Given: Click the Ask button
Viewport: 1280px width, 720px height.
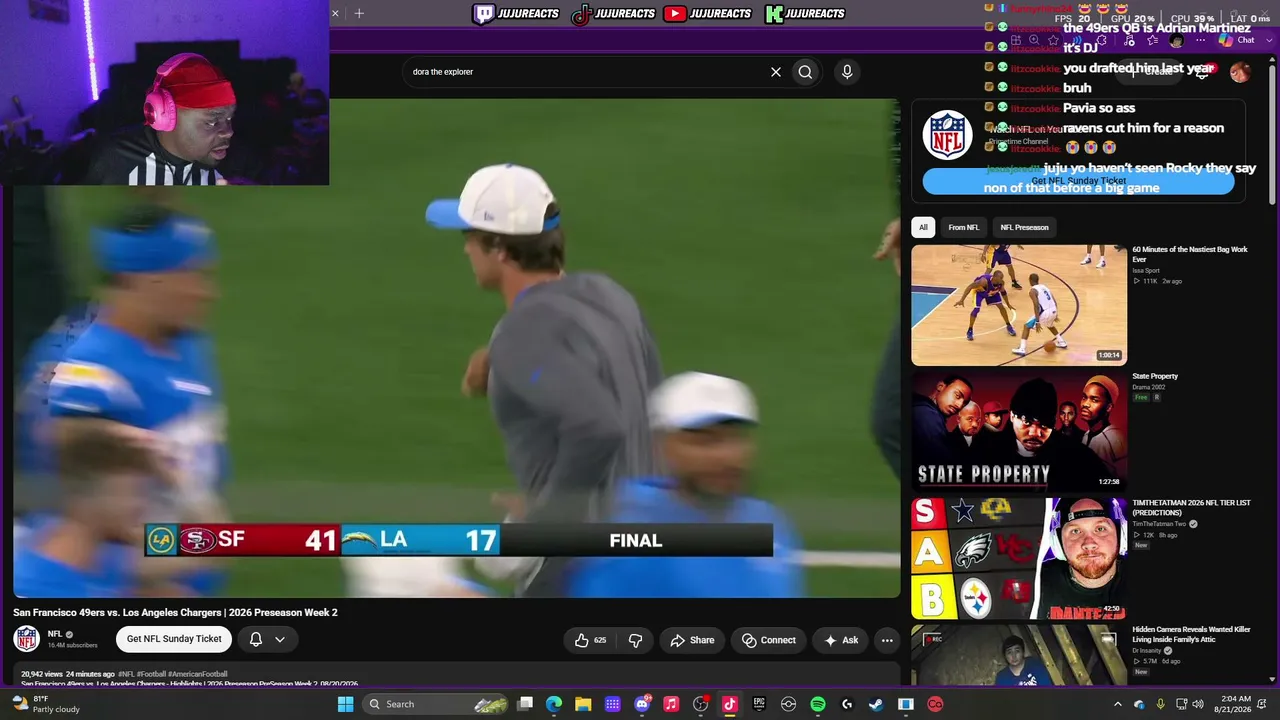Looking at the screenshot, I should coord(840,640).
